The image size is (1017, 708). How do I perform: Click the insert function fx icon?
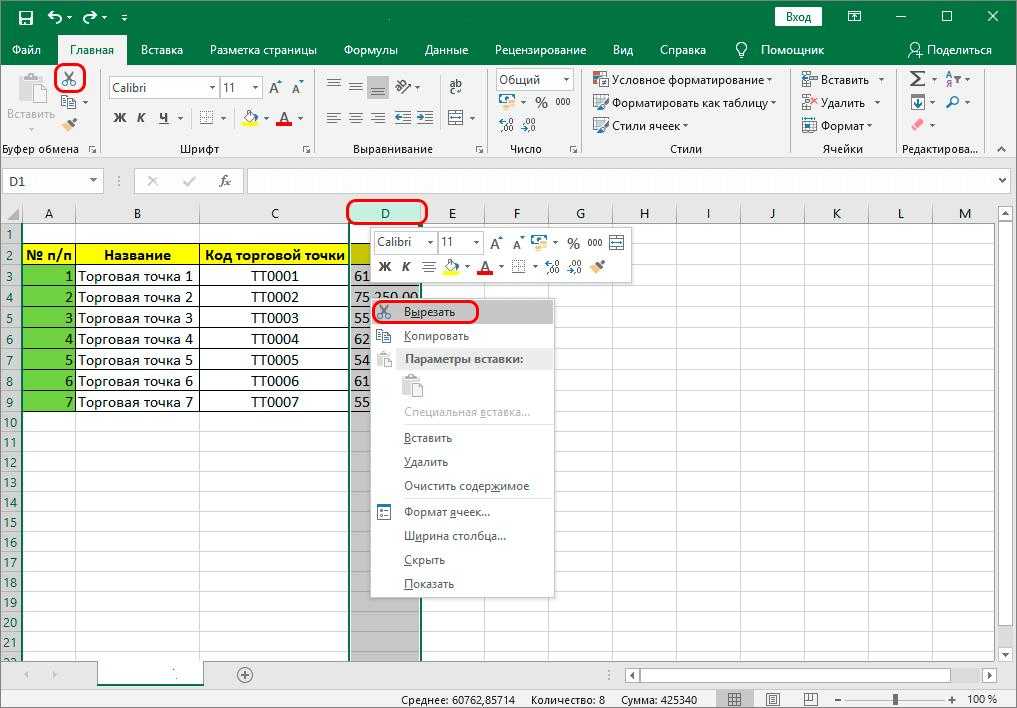pos(226,181)
